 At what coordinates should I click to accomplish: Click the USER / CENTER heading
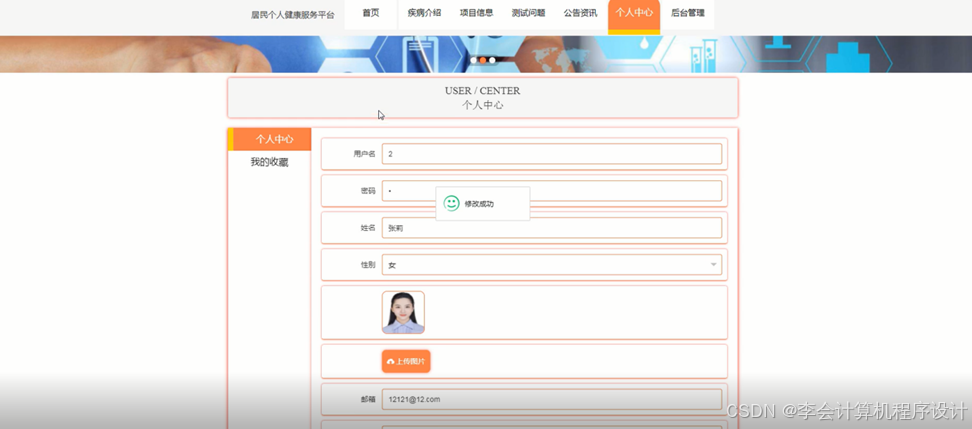point(482,91)
